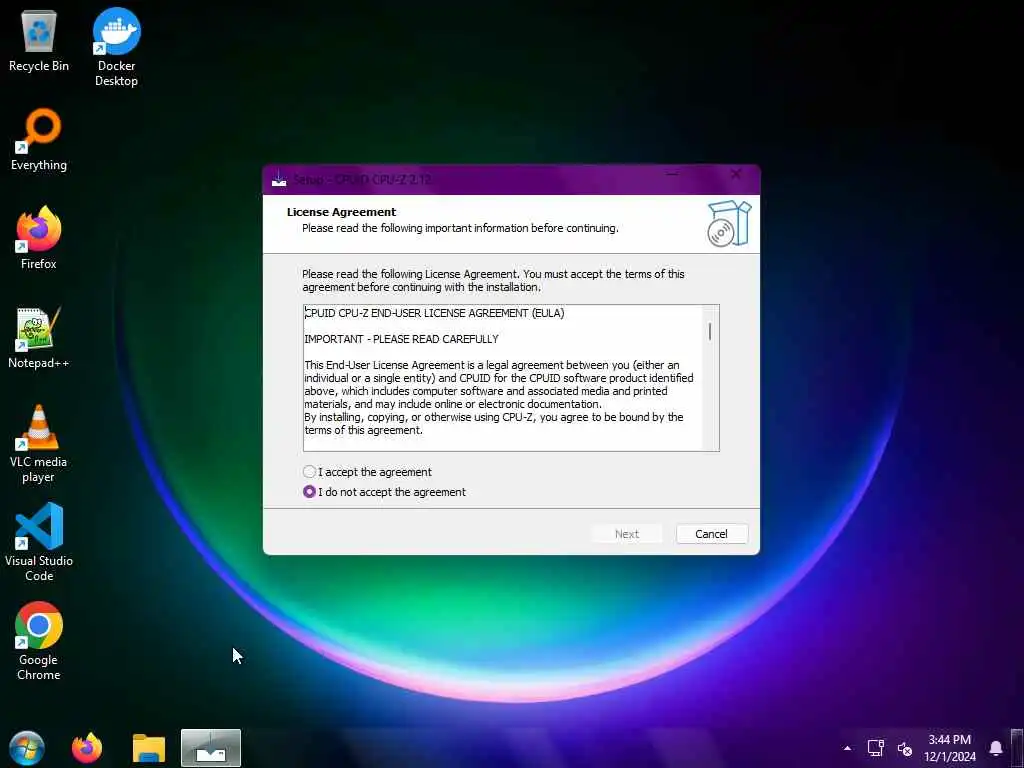Click the license text scrollbar thumb
The image size is (1024, 768).
(710, 331)
